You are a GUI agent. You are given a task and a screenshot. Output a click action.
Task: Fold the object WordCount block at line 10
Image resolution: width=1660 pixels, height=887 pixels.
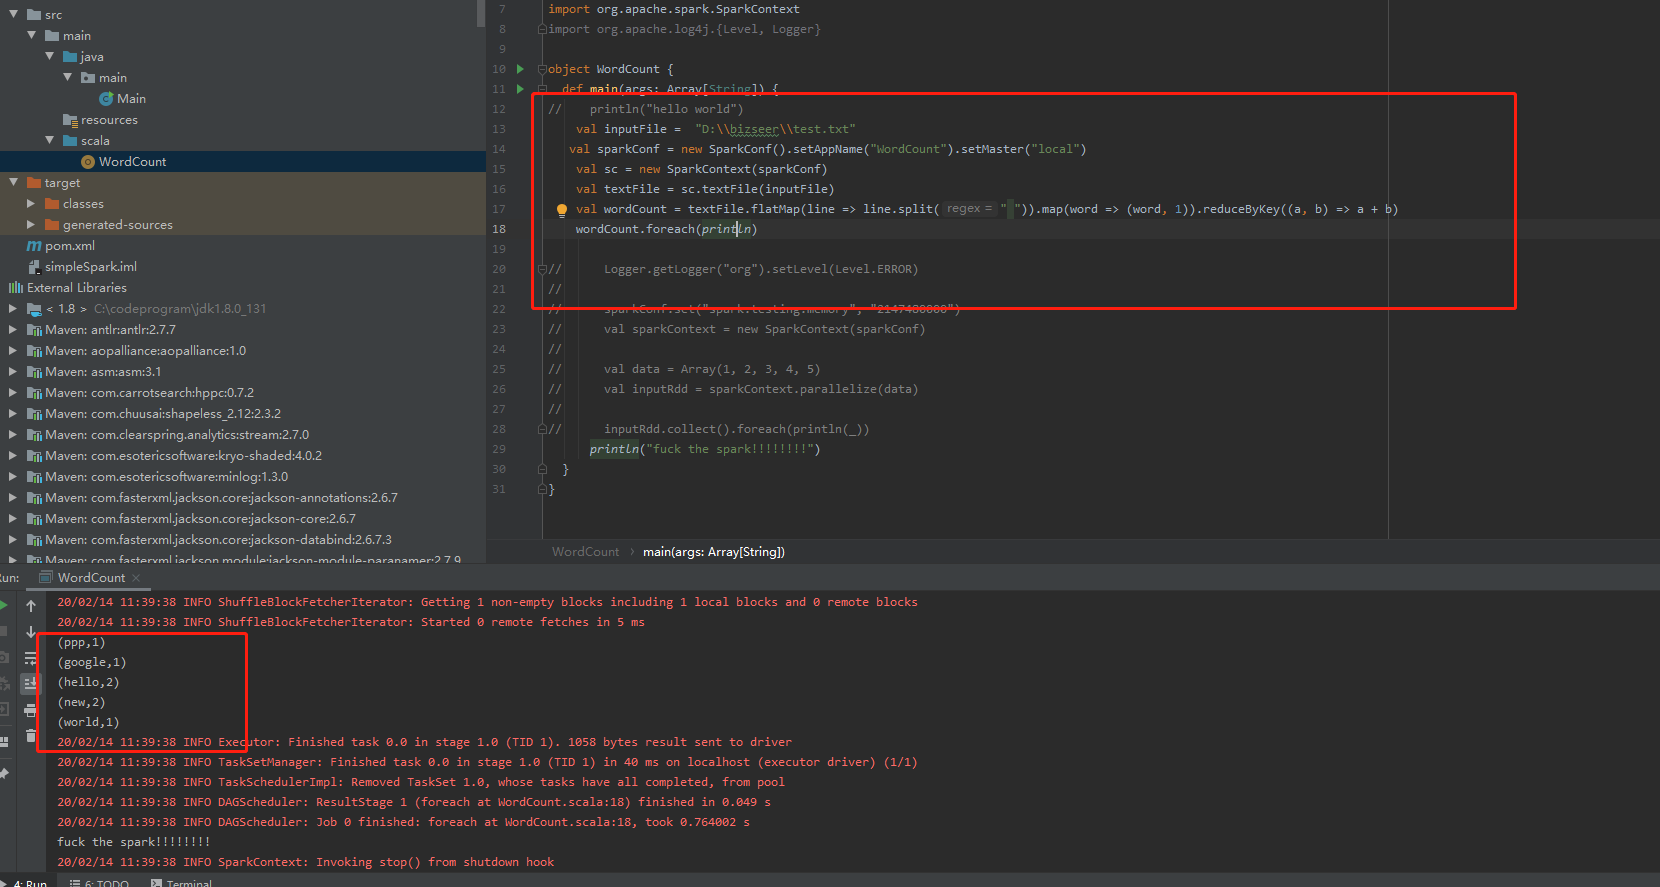pyautogui.click(x=542, y=69)
